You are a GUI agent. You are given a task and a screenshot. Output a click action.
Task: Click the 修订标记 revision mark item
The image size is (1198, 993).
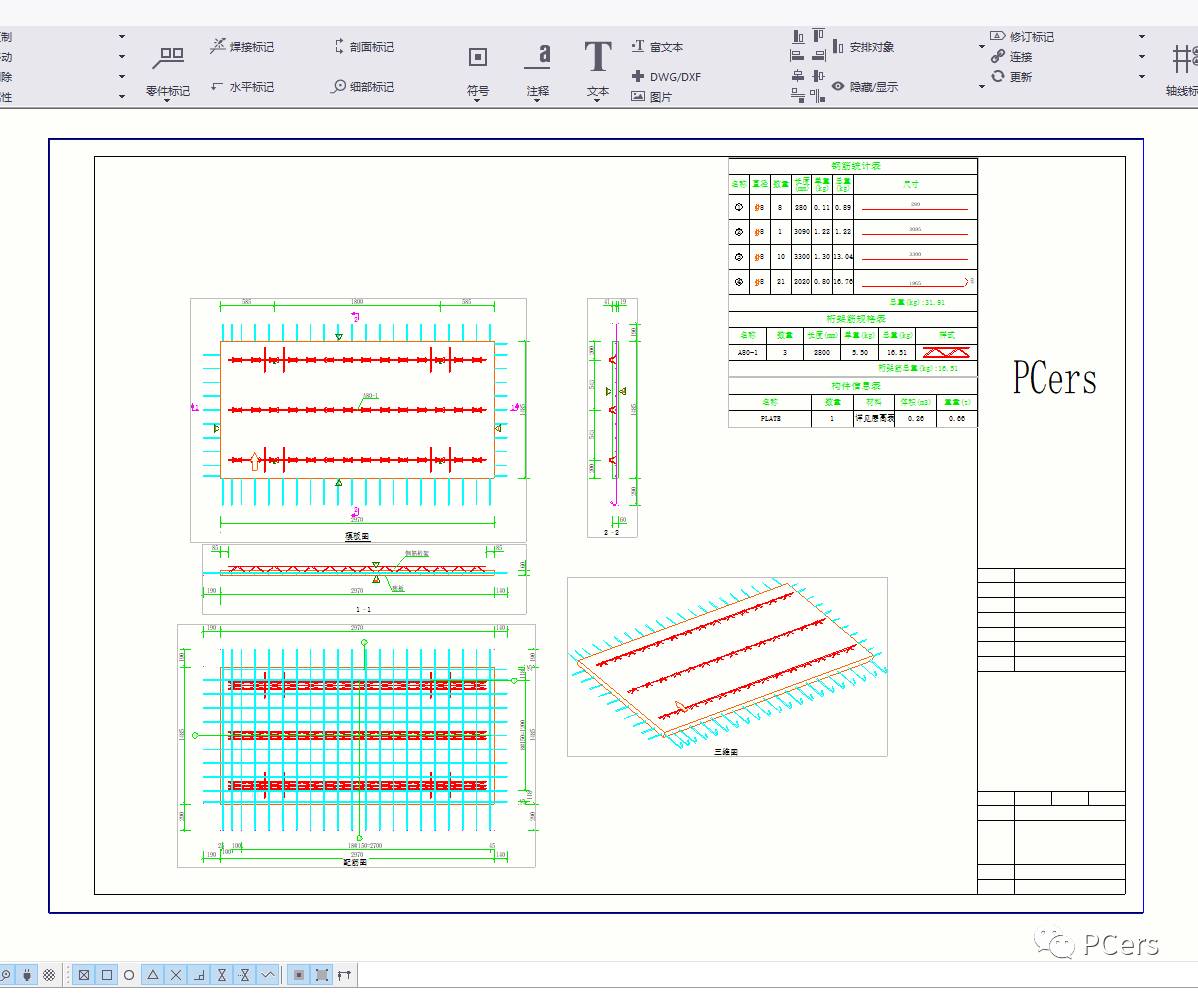click(x=1022, y=37)
